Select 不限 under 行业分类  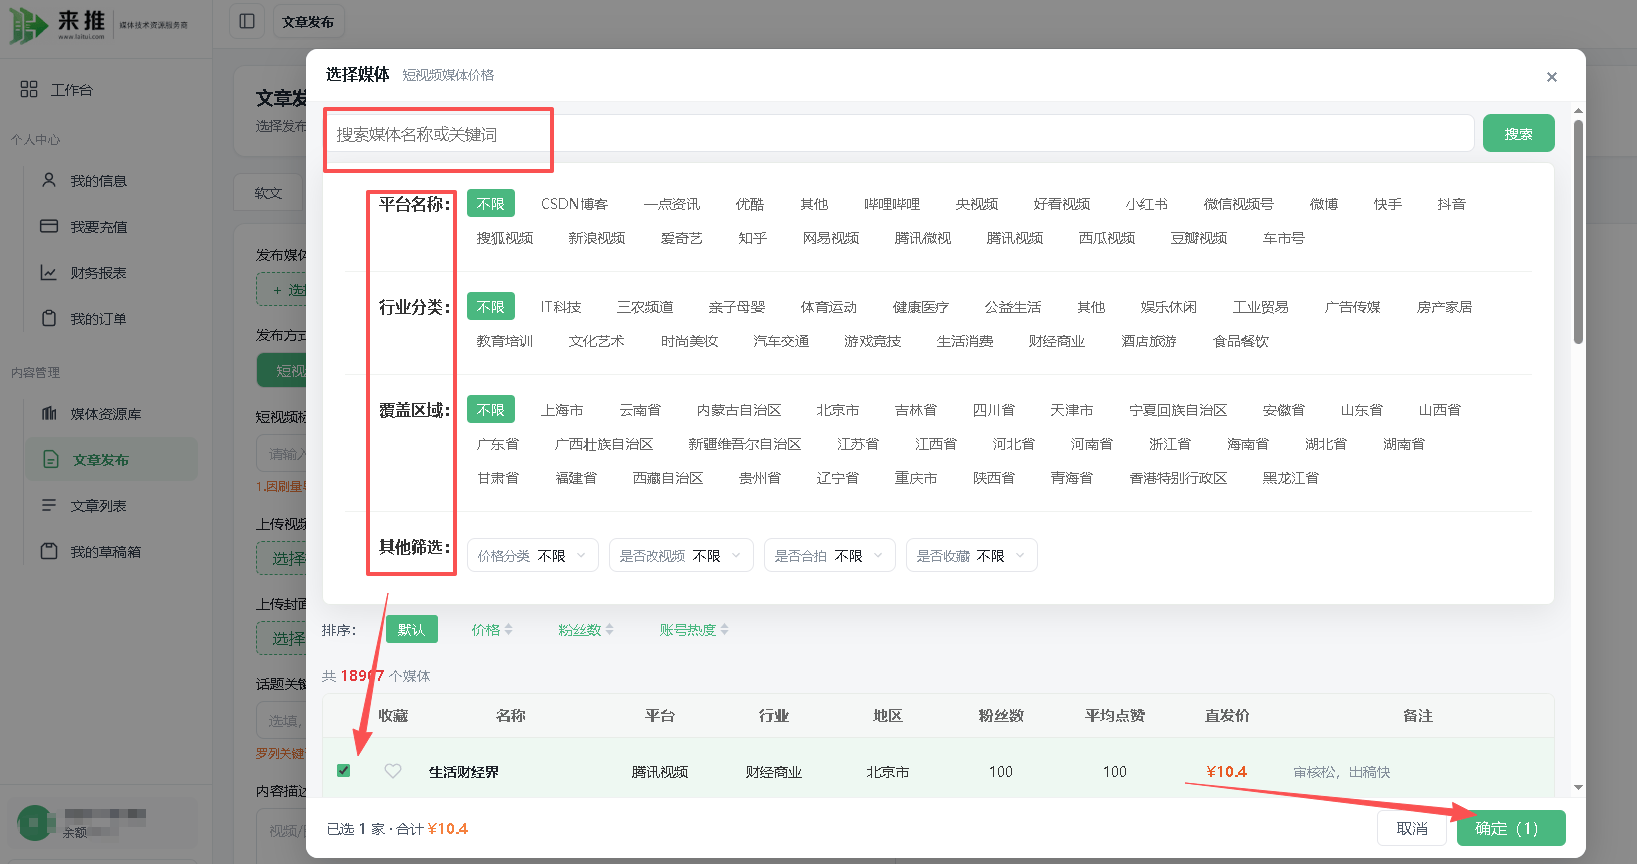[x=490, y=306]
